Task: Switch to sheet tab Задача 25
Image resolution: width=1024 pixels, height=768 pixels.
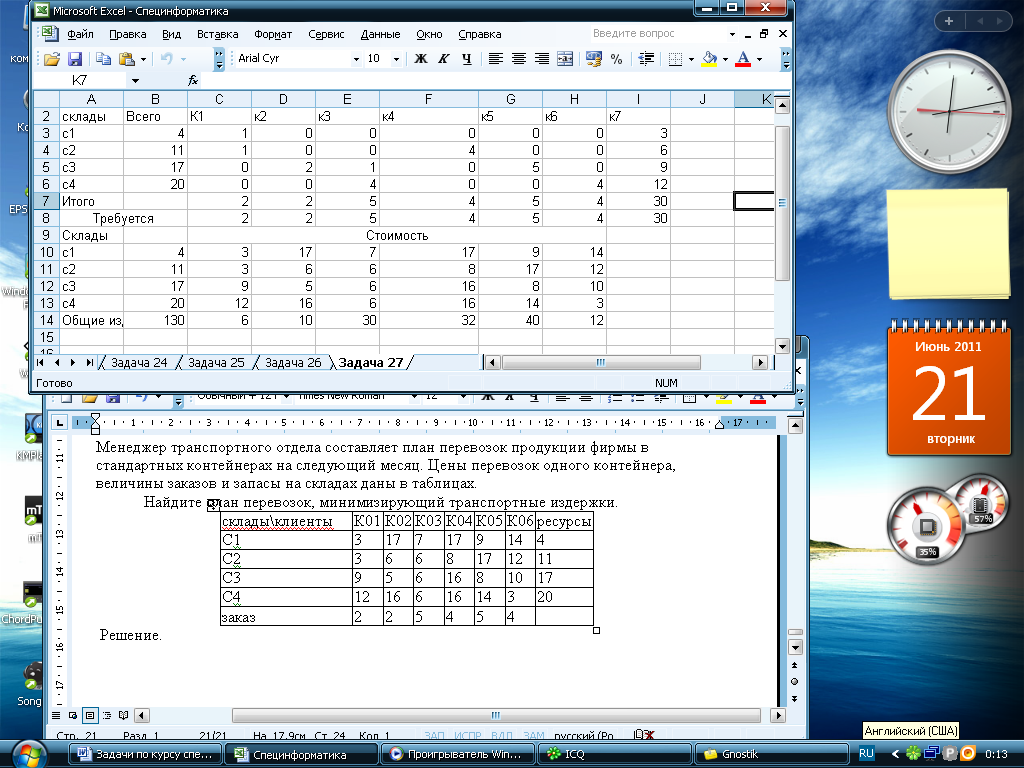Action: (x=216, y=362)
